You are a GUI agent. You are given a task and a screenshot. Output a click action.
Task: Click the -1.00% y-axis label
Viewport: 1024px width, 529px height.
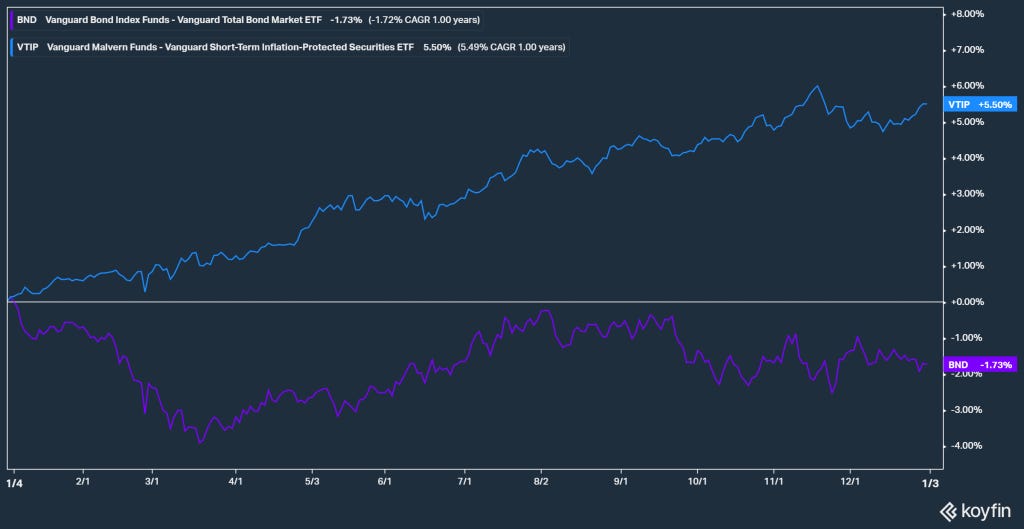(x=968, y=338)
